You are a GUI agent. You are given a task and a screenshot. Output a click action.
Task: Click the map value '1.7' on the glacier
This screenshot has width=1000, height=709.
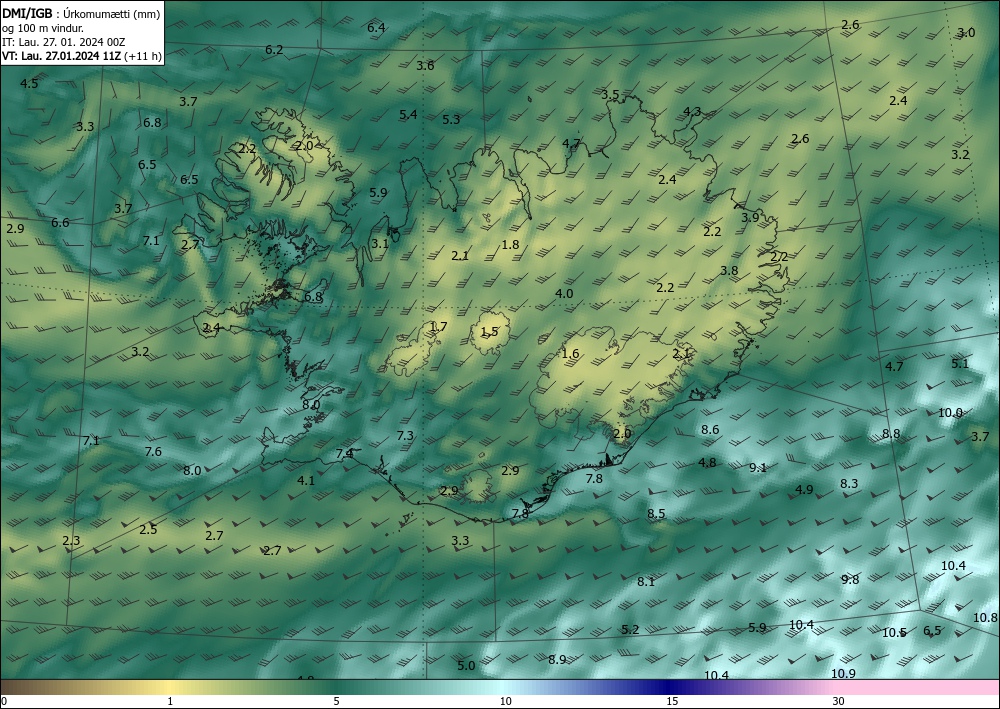438,327
